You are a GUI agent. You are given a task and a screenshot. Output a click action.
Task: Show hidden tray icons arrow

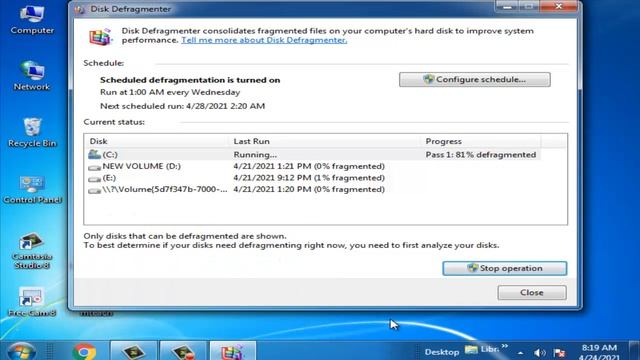coord(520,353)
